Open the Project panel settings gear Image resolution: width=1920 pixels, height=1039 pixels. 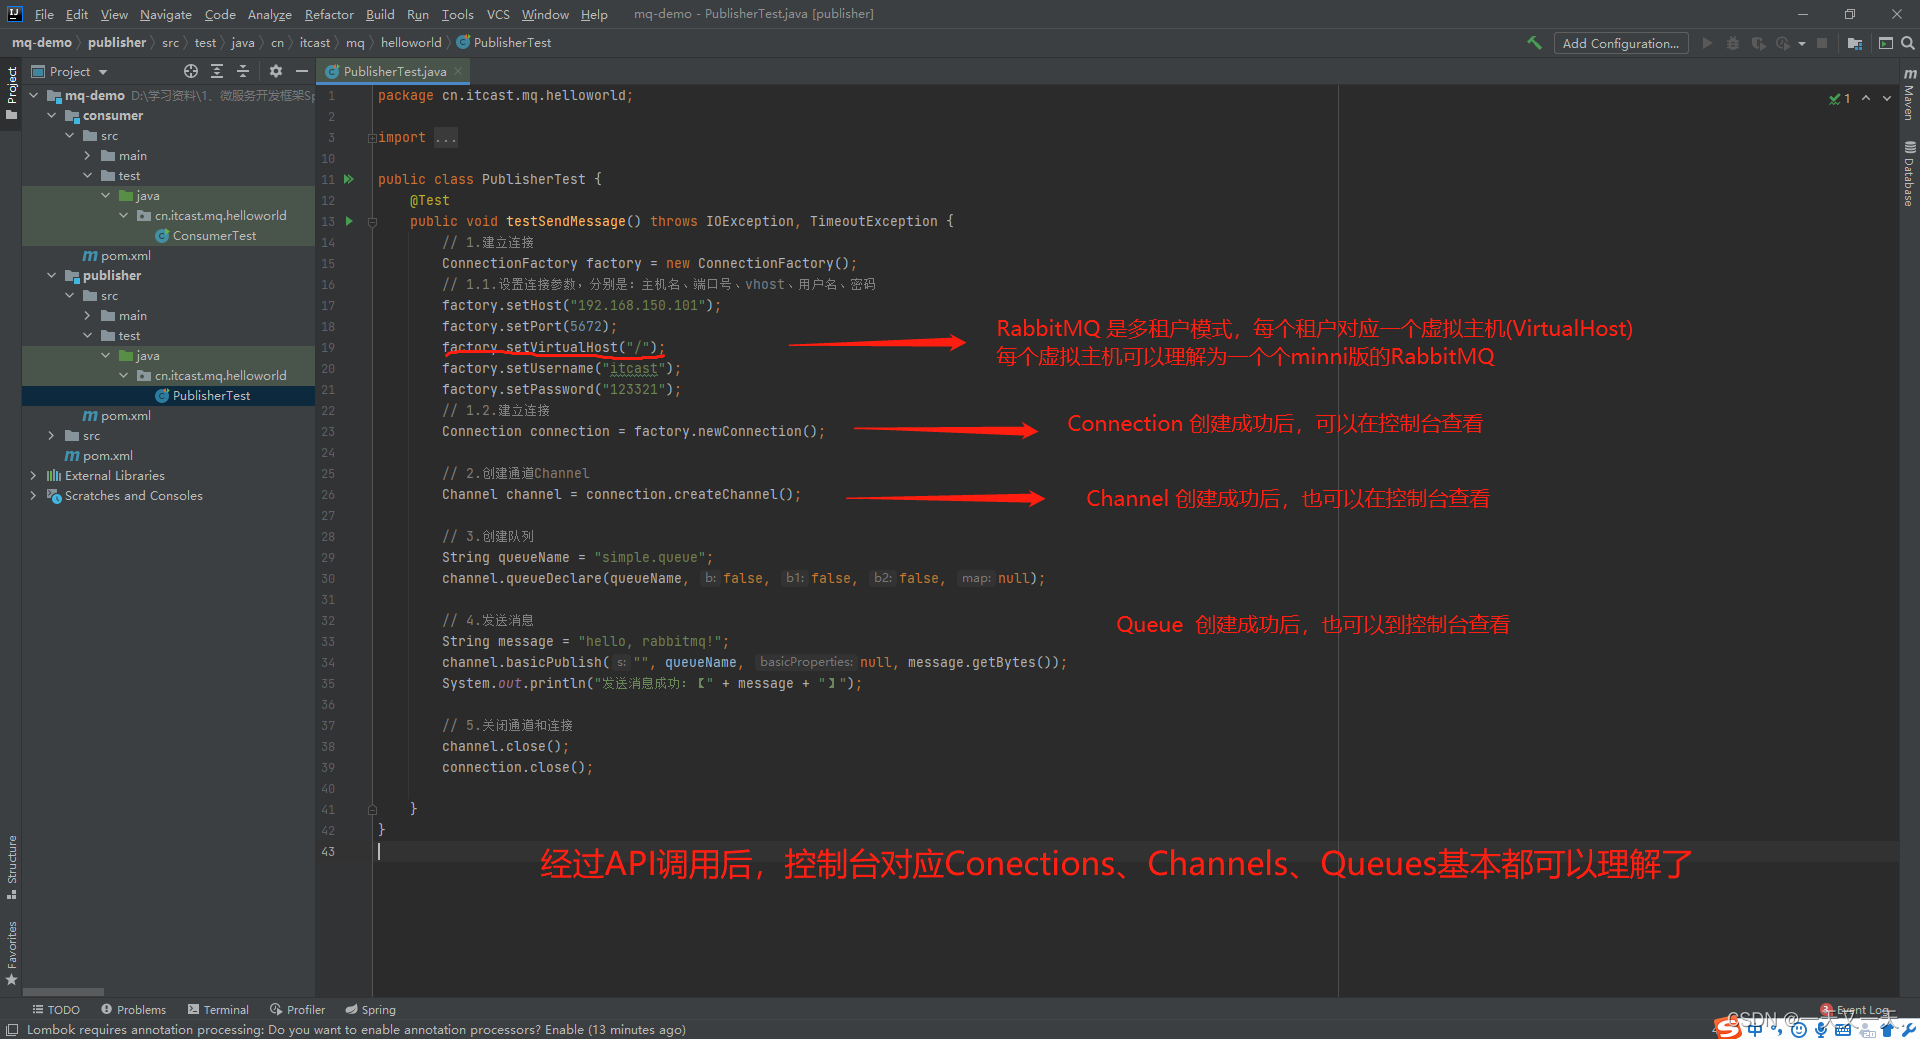(275, 71)
